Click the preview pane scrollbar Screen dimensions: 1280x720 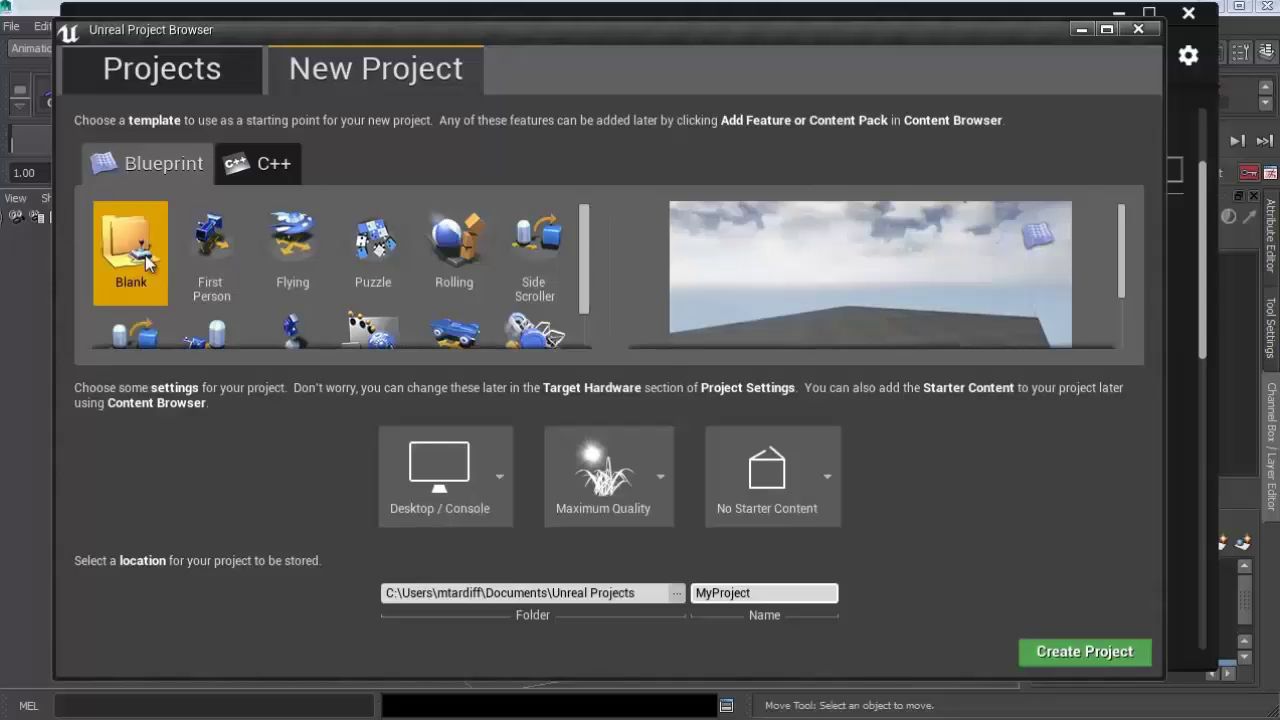pyautogui.click(x=1121, y=250)
